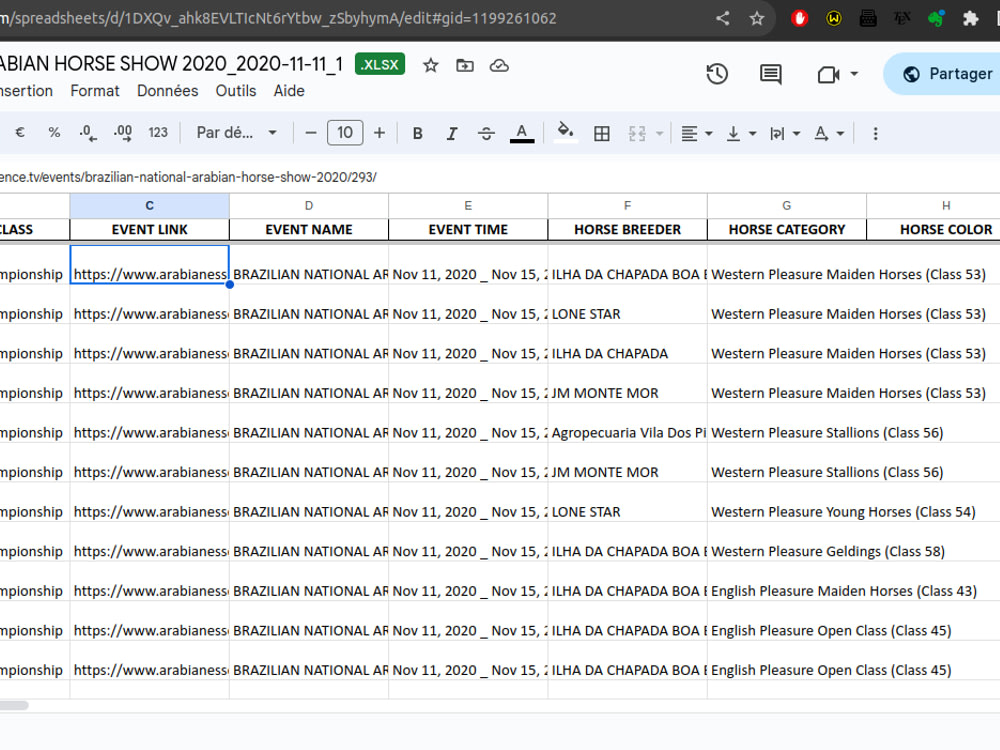Open the Données menu
Image resolution: width=1000 pixels, height=750 pixels.
coord(167,91)
